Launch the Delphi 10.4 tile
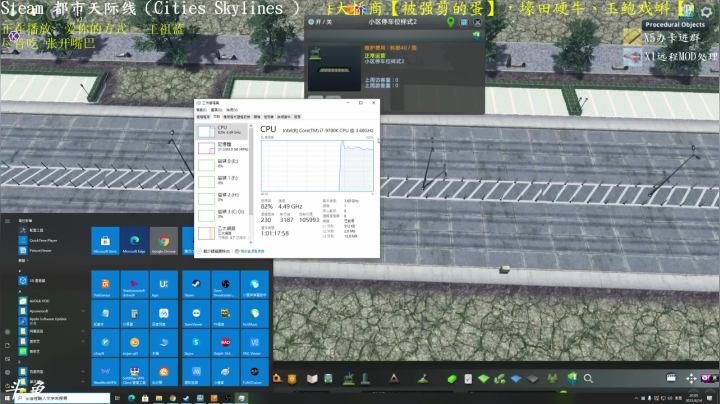 tap(225, 343)
